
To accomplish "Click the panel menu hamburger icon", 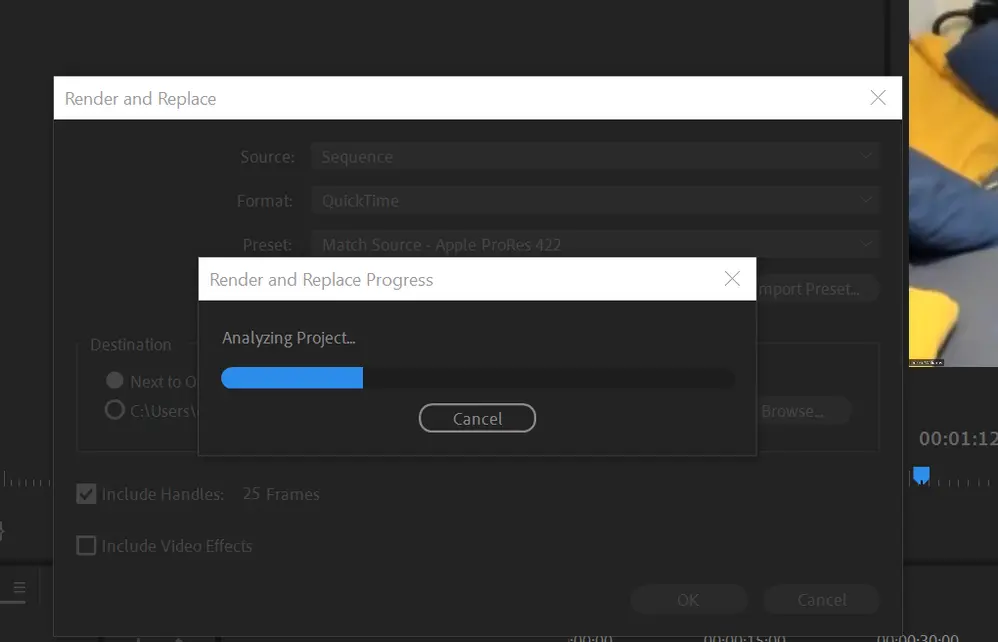I will tap(19, 589).
